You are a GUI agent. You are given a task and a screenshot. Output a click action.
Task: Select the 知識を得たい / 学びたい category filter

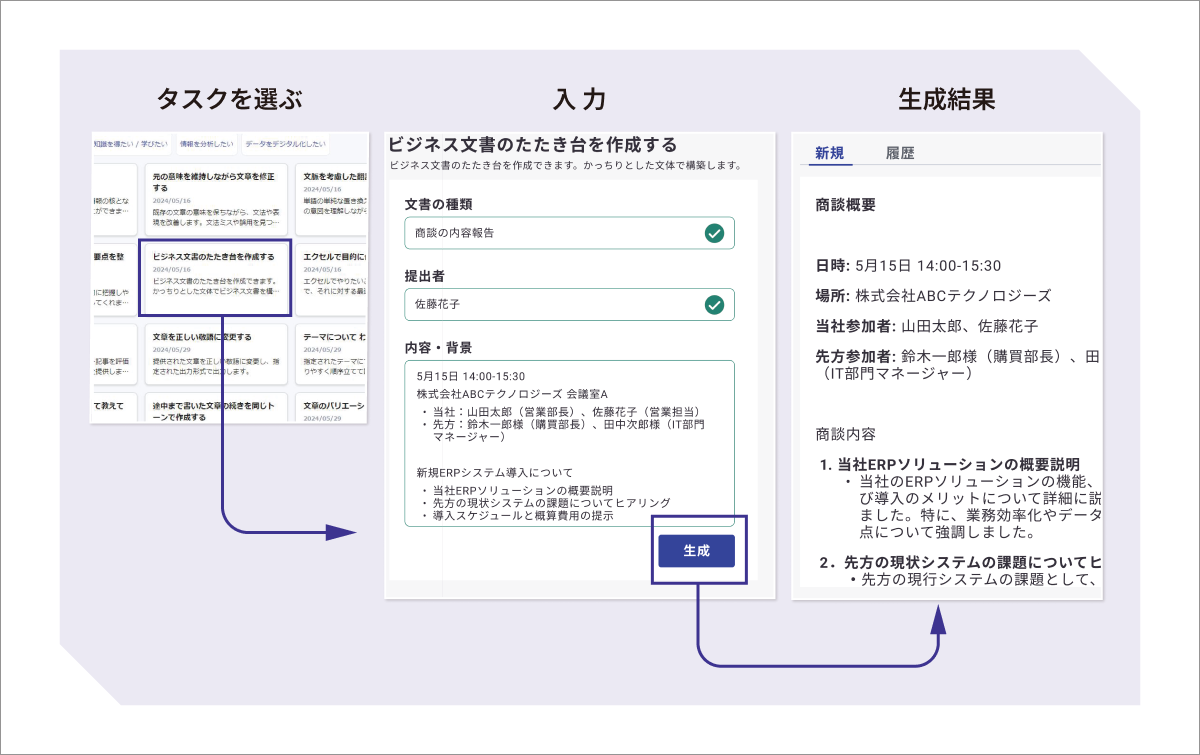[x=130, y=145]
